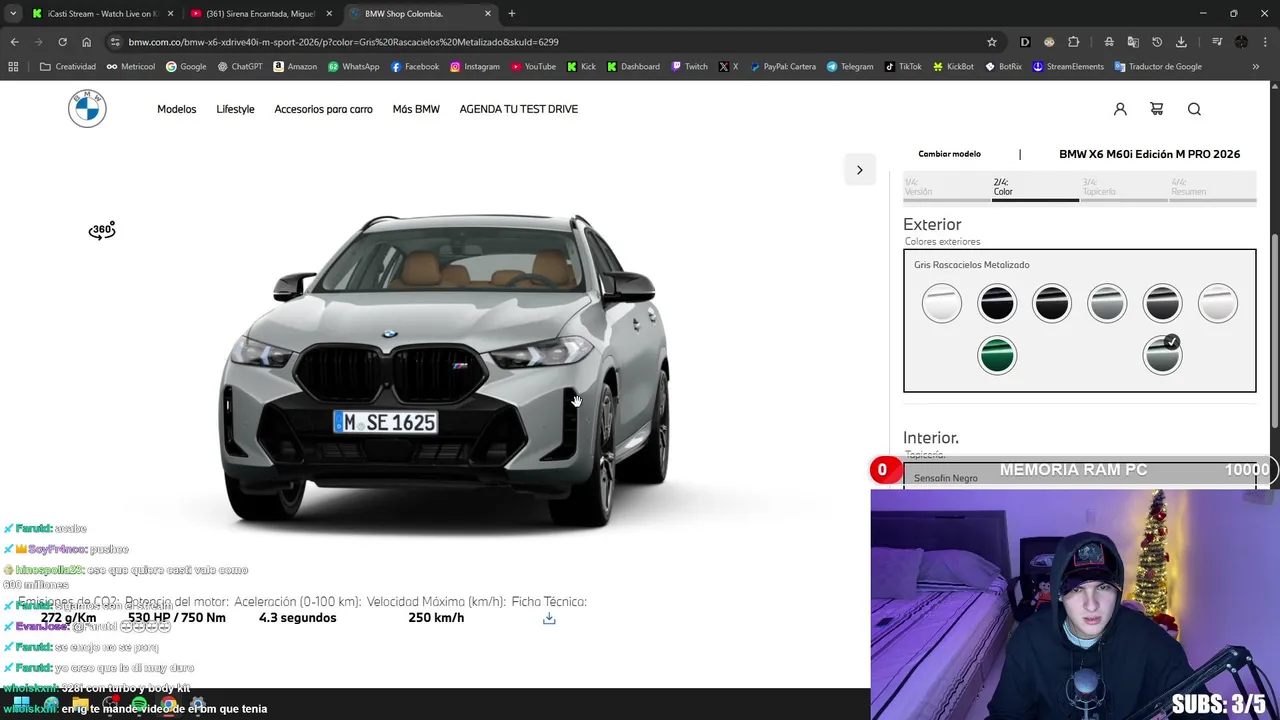Open the Chrome three-dot menu
The width and height of the screenshot is (1280, 720).
[1265, 42]
